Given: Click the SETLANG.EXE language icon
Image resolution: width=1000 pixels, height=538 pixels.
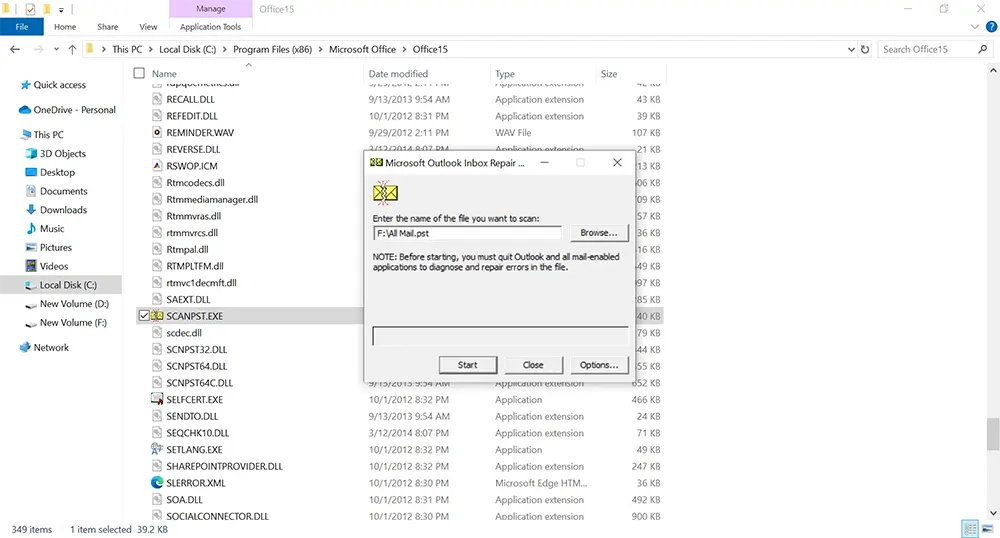Looking at the screenshot, I should pos(157,449).
